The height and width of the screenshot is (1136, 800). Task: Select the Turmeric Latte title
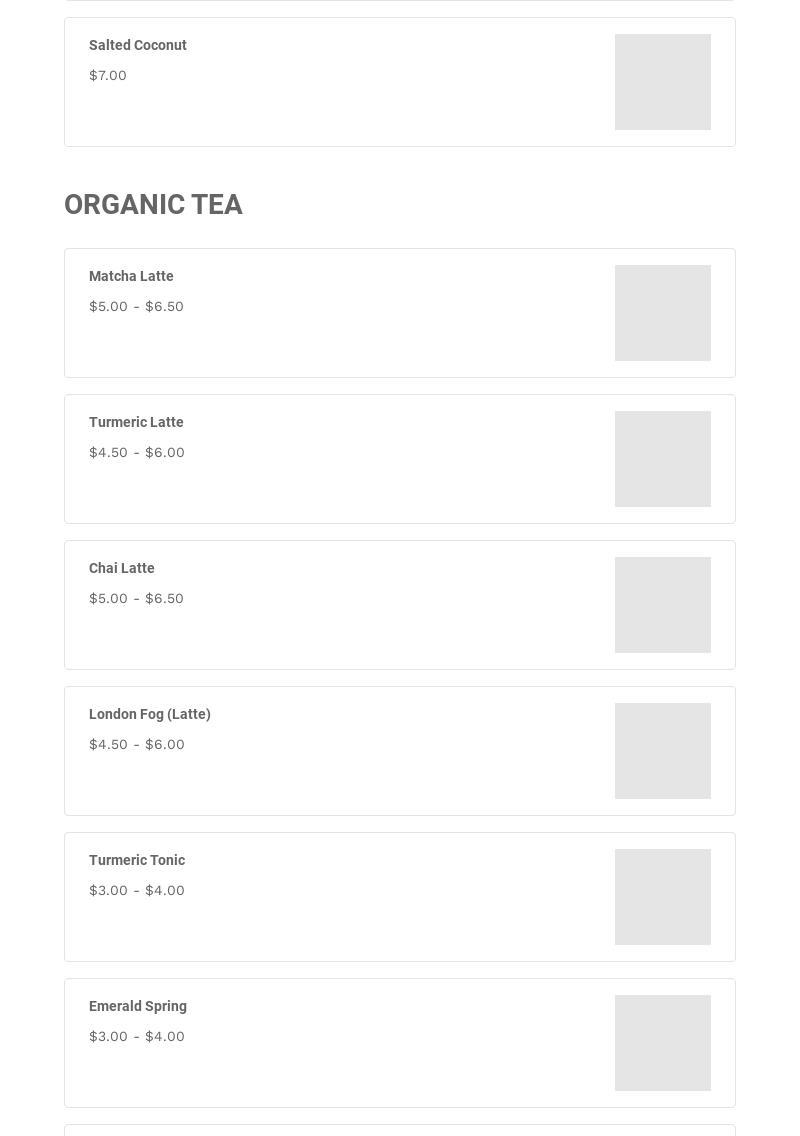pyautogui.click(x=136, y=423)
